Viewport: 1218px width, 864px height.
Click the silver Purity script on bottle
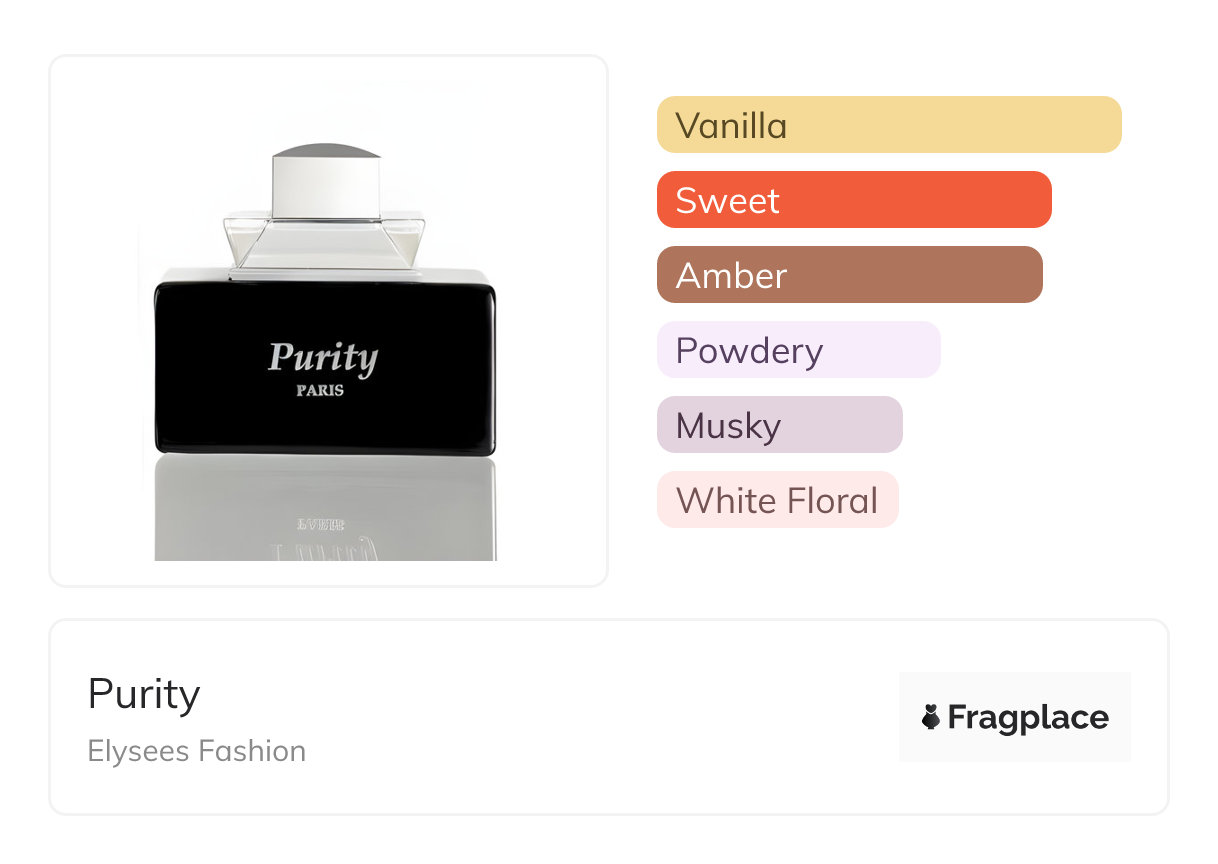click(323, 358)
